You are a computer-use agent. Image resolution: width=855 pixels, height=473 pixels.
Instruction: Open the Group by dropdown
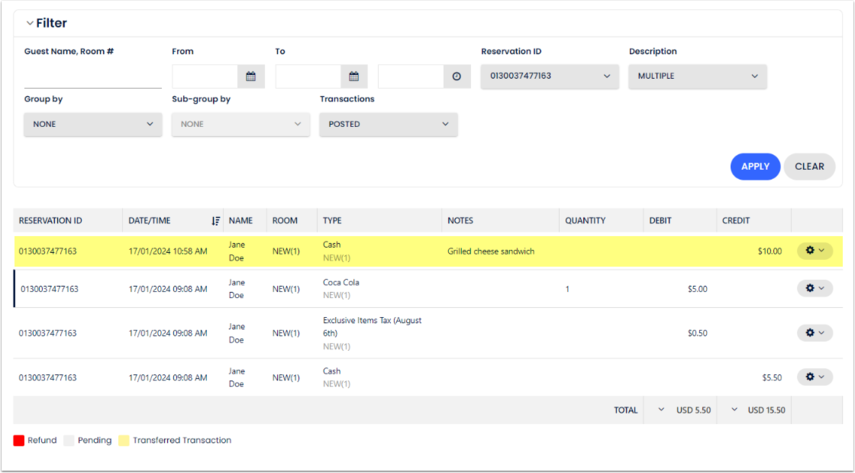point(92,124)
